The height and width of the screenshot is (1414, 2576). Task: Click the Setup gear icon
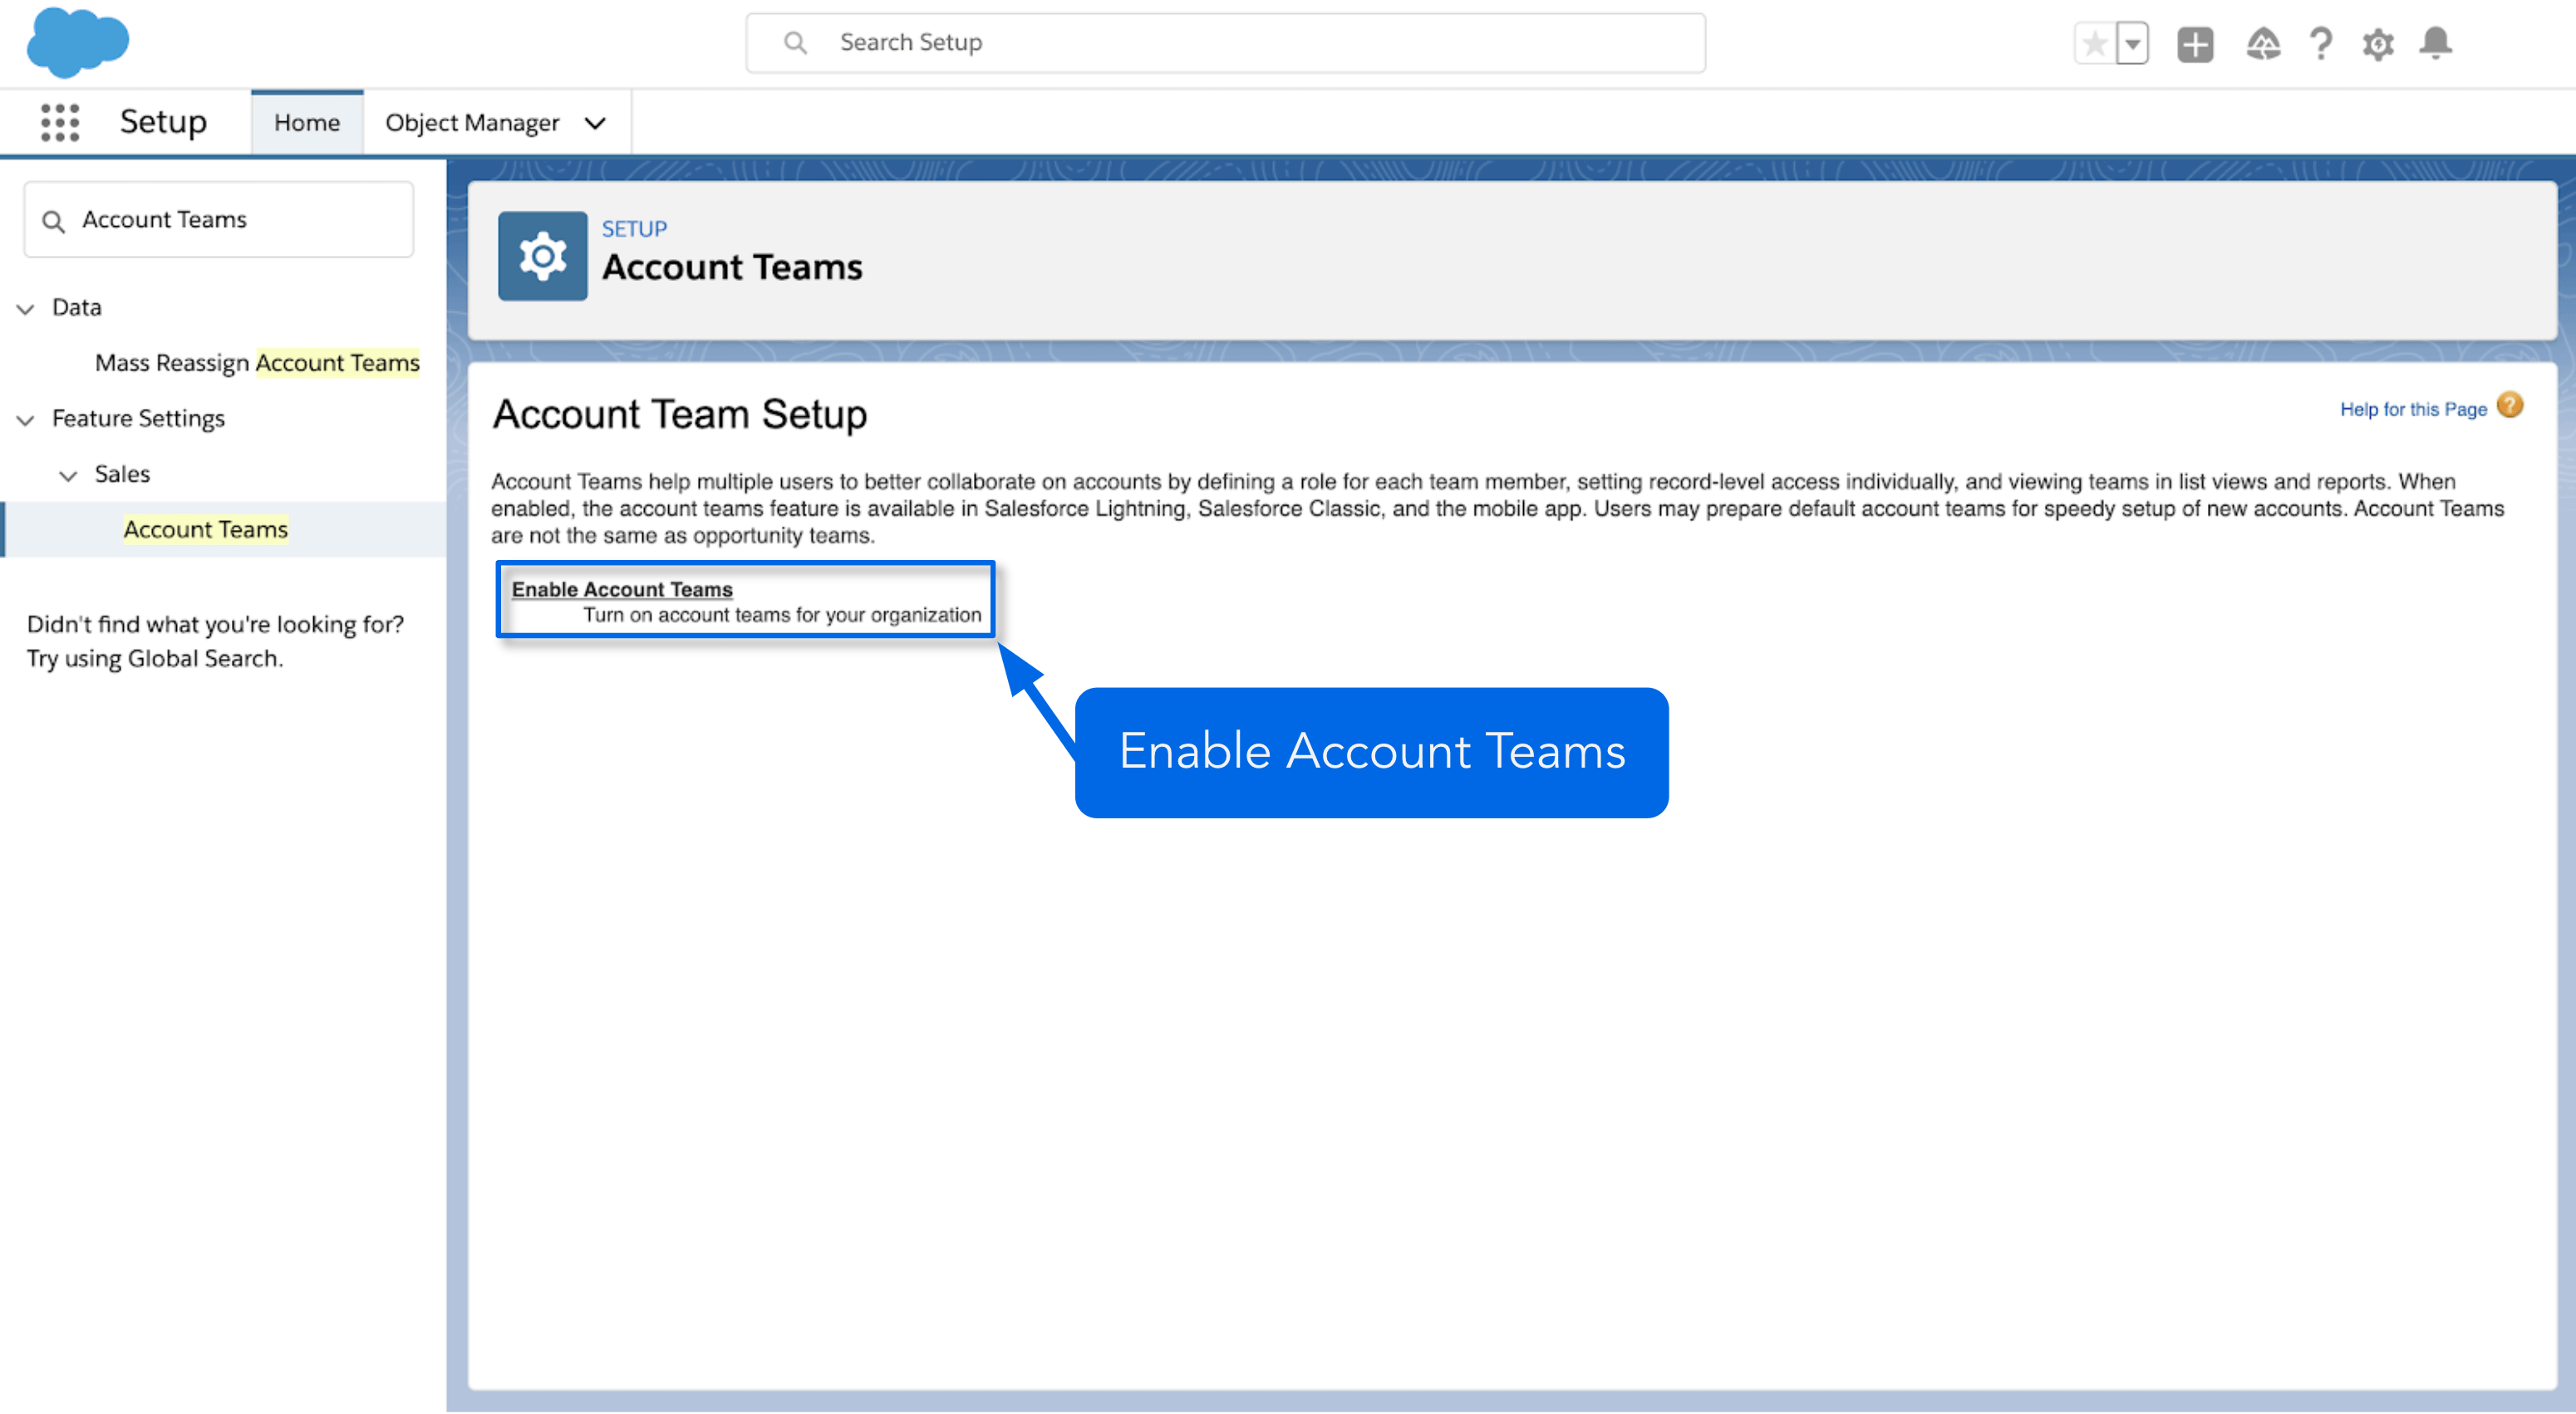(x=2379, y=43)
